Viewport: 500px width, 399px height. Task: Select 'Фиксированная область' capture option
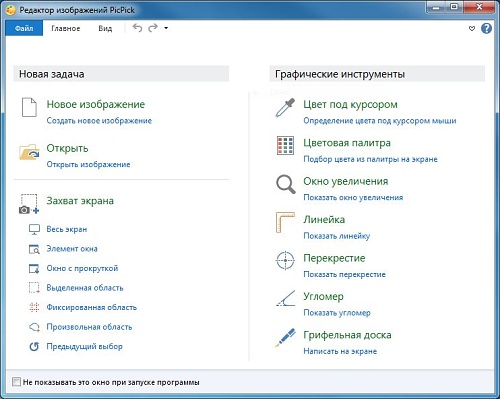92,307
